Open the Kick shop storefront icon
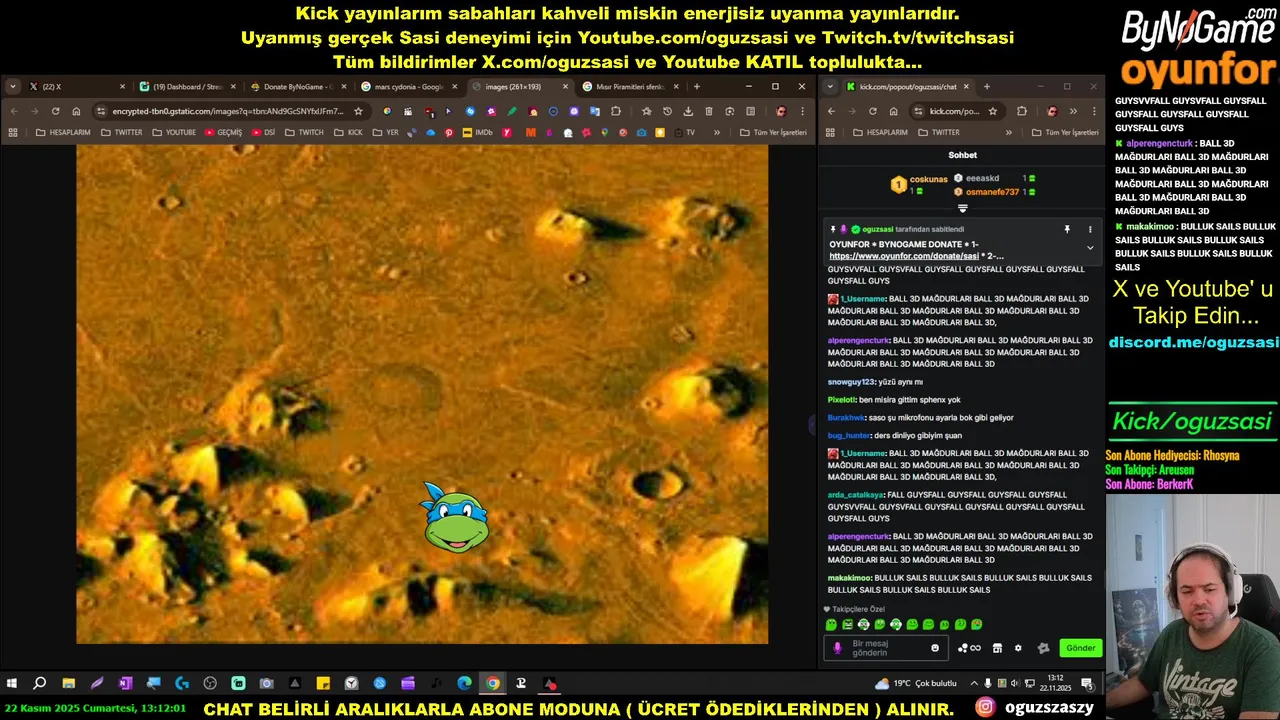1280x720 pixels. [997, 648]
